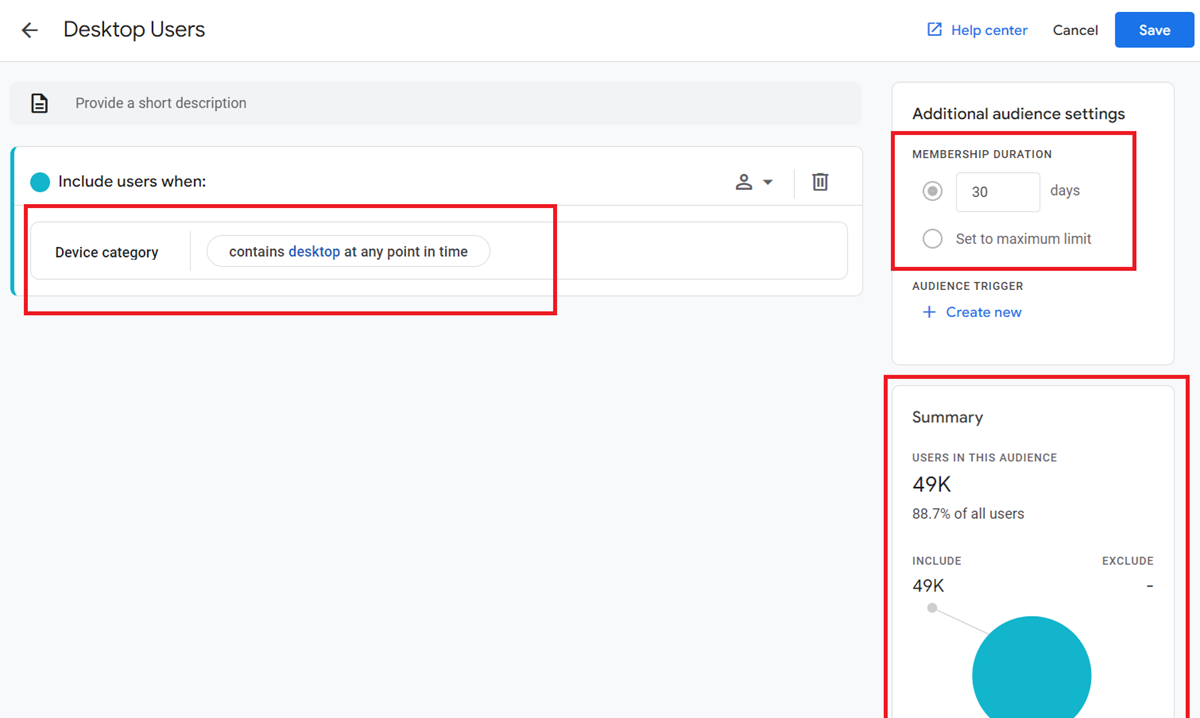
Task: Click the description document icon
Action: click(x=39, y=102)
